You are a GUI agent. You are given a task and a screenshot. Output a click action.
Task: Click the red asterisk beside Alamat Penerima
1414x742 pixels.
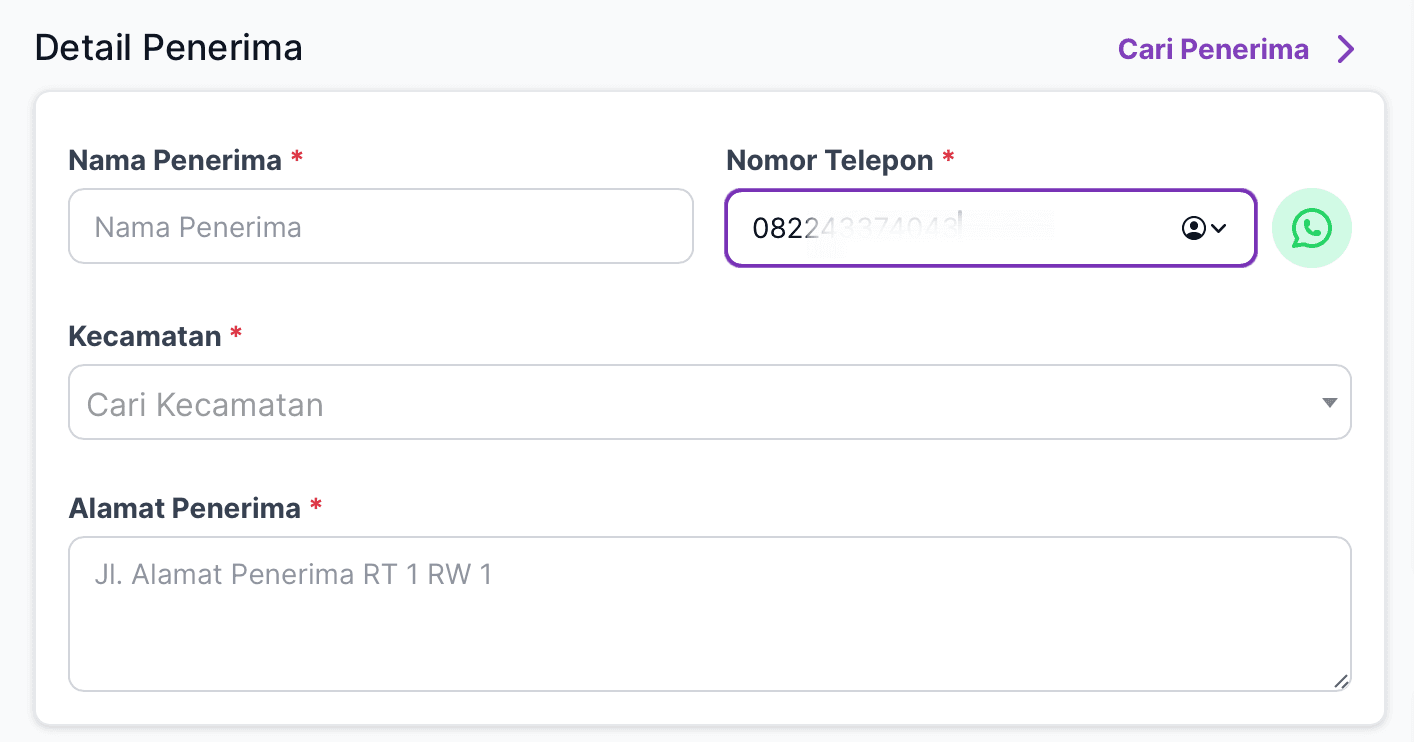[316, 507]
